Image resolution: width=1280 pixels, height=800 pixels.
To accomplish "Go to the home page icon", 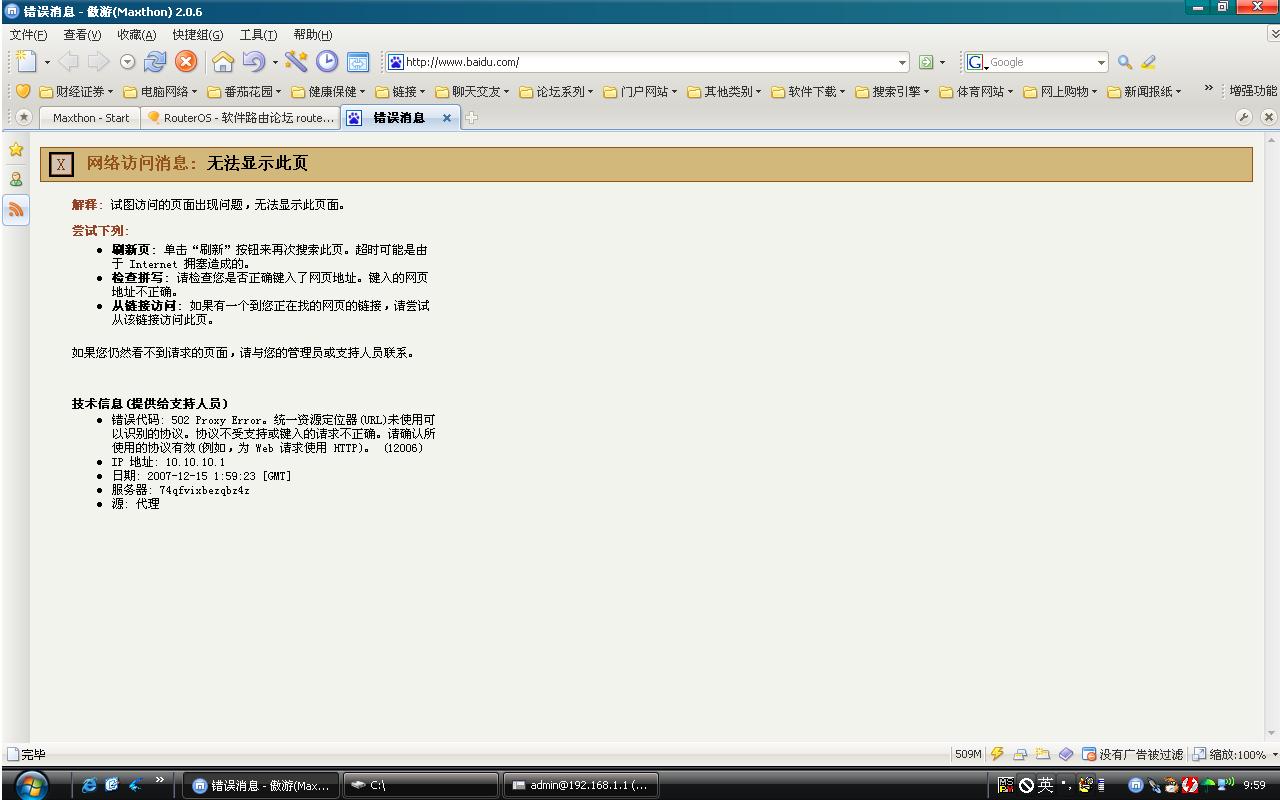I will [x=222, y=62].
